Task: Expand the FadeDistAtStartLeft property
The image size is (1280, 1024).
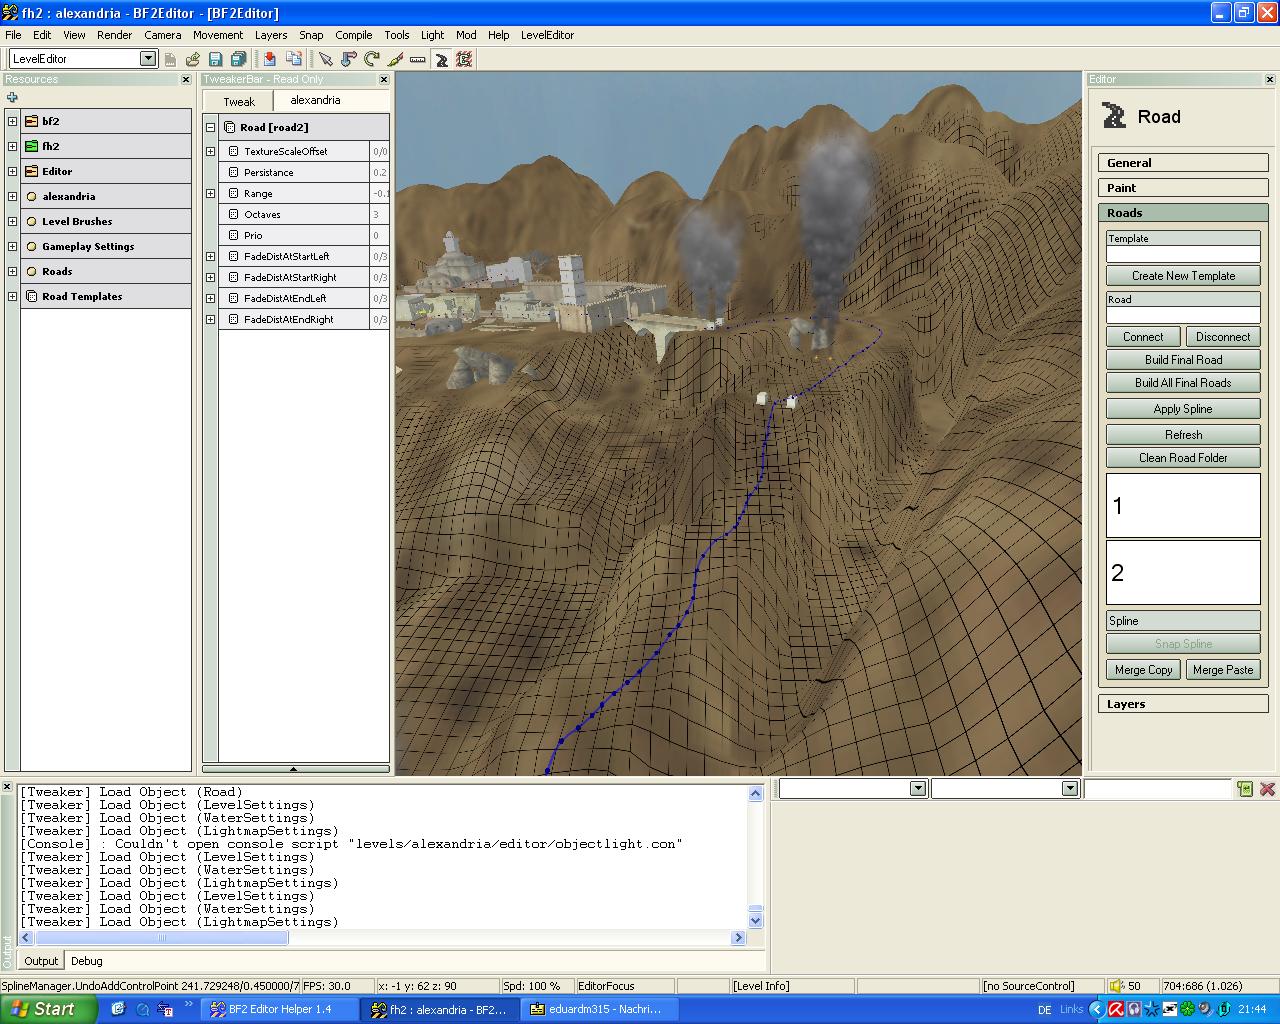Action: (210, 256)
